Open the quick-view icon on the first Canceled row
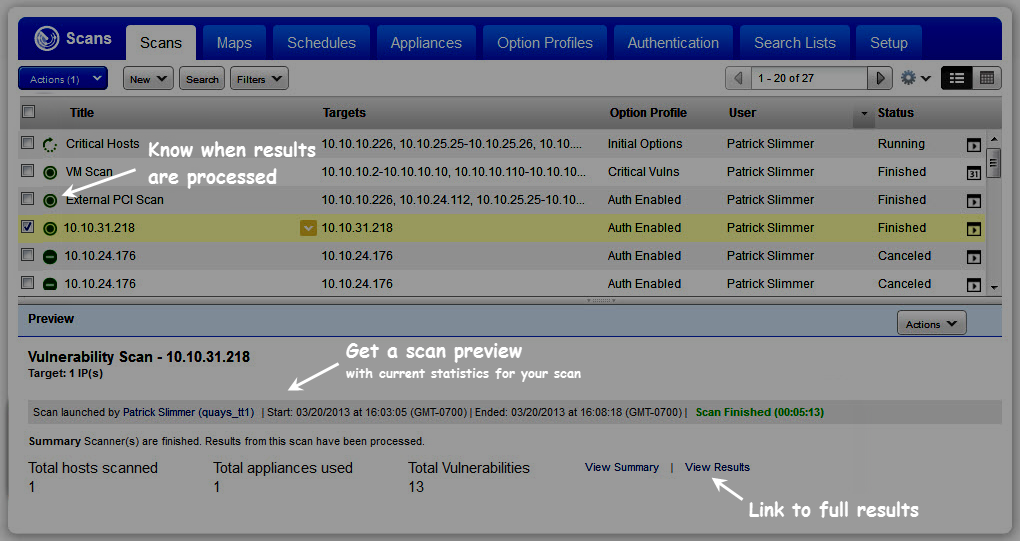The image size is (1020, 541). [974, 257]
